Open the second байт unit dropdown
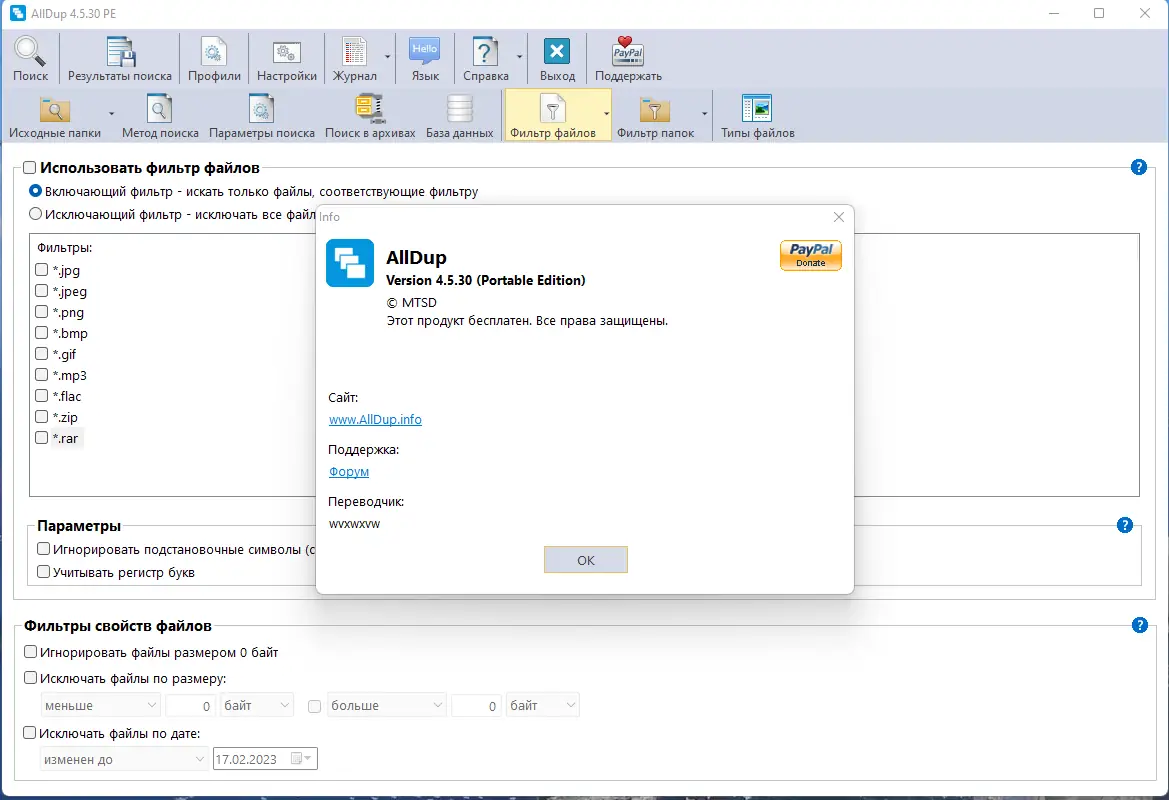 pos(543,705)
